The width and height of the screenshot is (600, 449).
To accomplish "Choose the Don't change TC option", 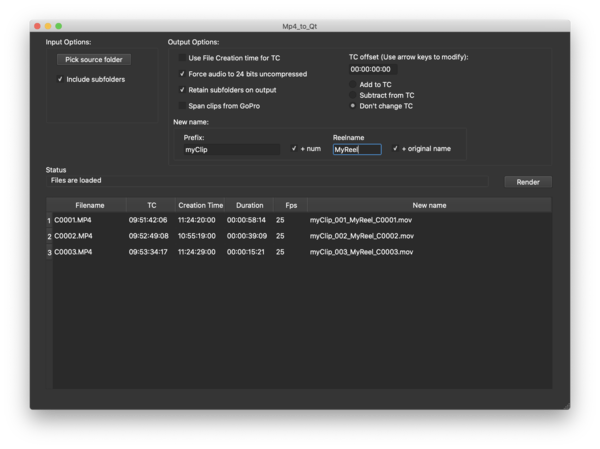I will (x=352, y=105).
